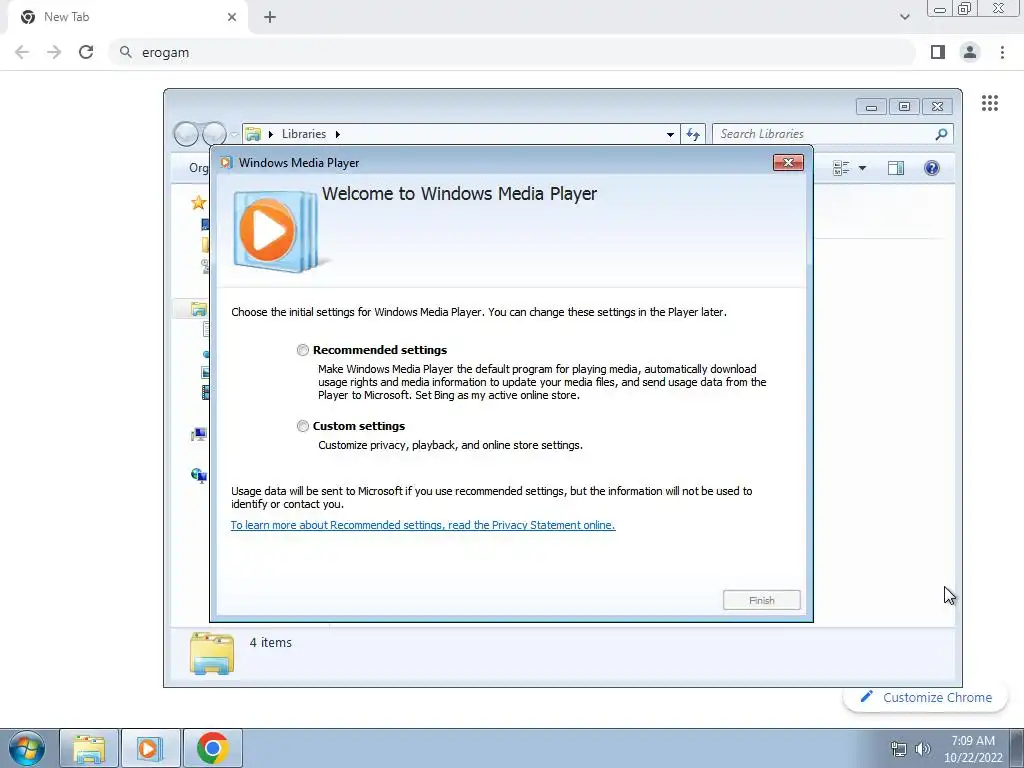Click the Favorites star icon in Explorer
Image resolution: width=1024 pixels, height=768 pixels.
199,202
